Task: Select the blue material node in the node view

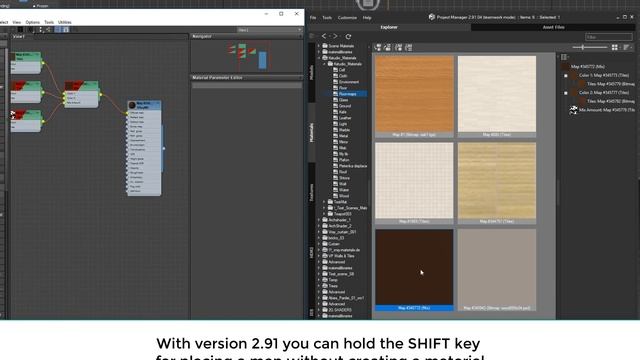Action: 144,148
